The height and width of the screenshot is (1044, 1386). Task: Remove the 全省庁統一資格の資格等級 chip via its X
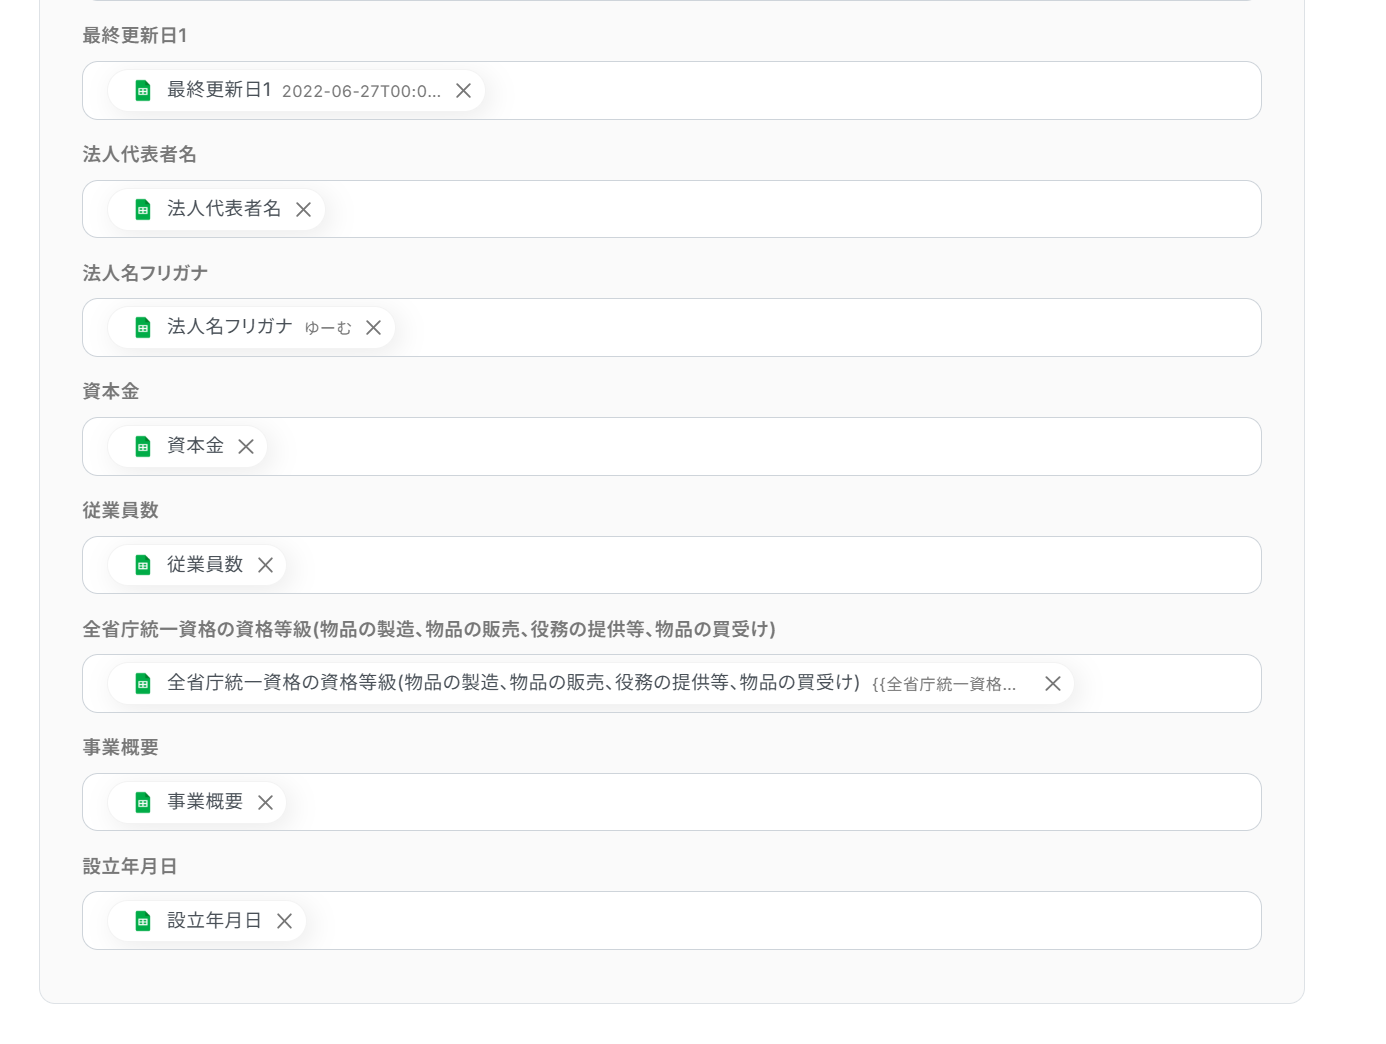pyautogui.click(x=1053, y=684)
